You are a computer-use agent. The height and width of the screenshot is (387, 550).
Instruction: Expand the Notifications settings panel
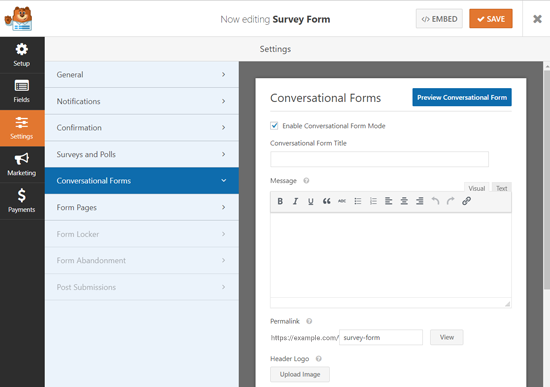pos(142,101)
